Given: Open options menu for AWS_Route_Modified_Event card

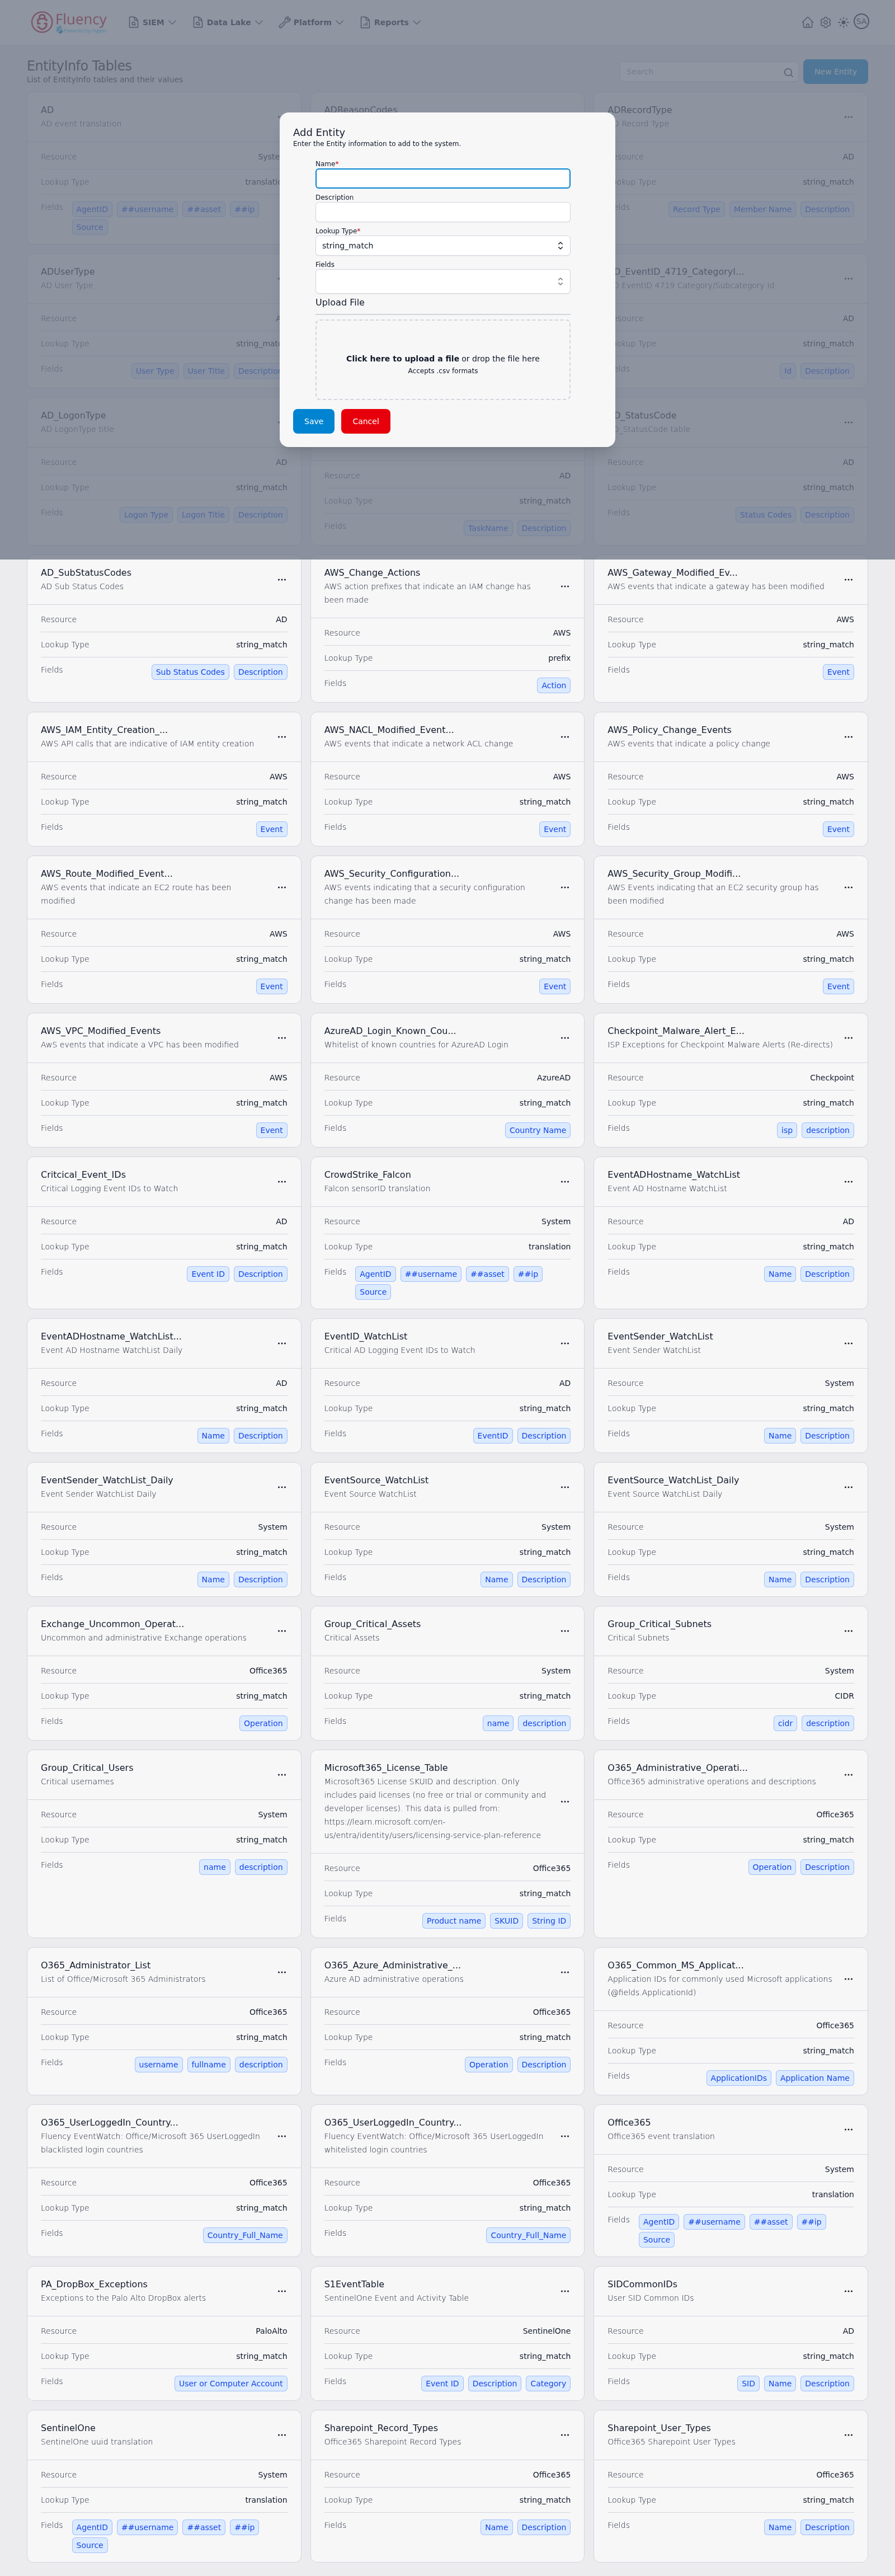Looking at the screenshot, I should [282, 887].
